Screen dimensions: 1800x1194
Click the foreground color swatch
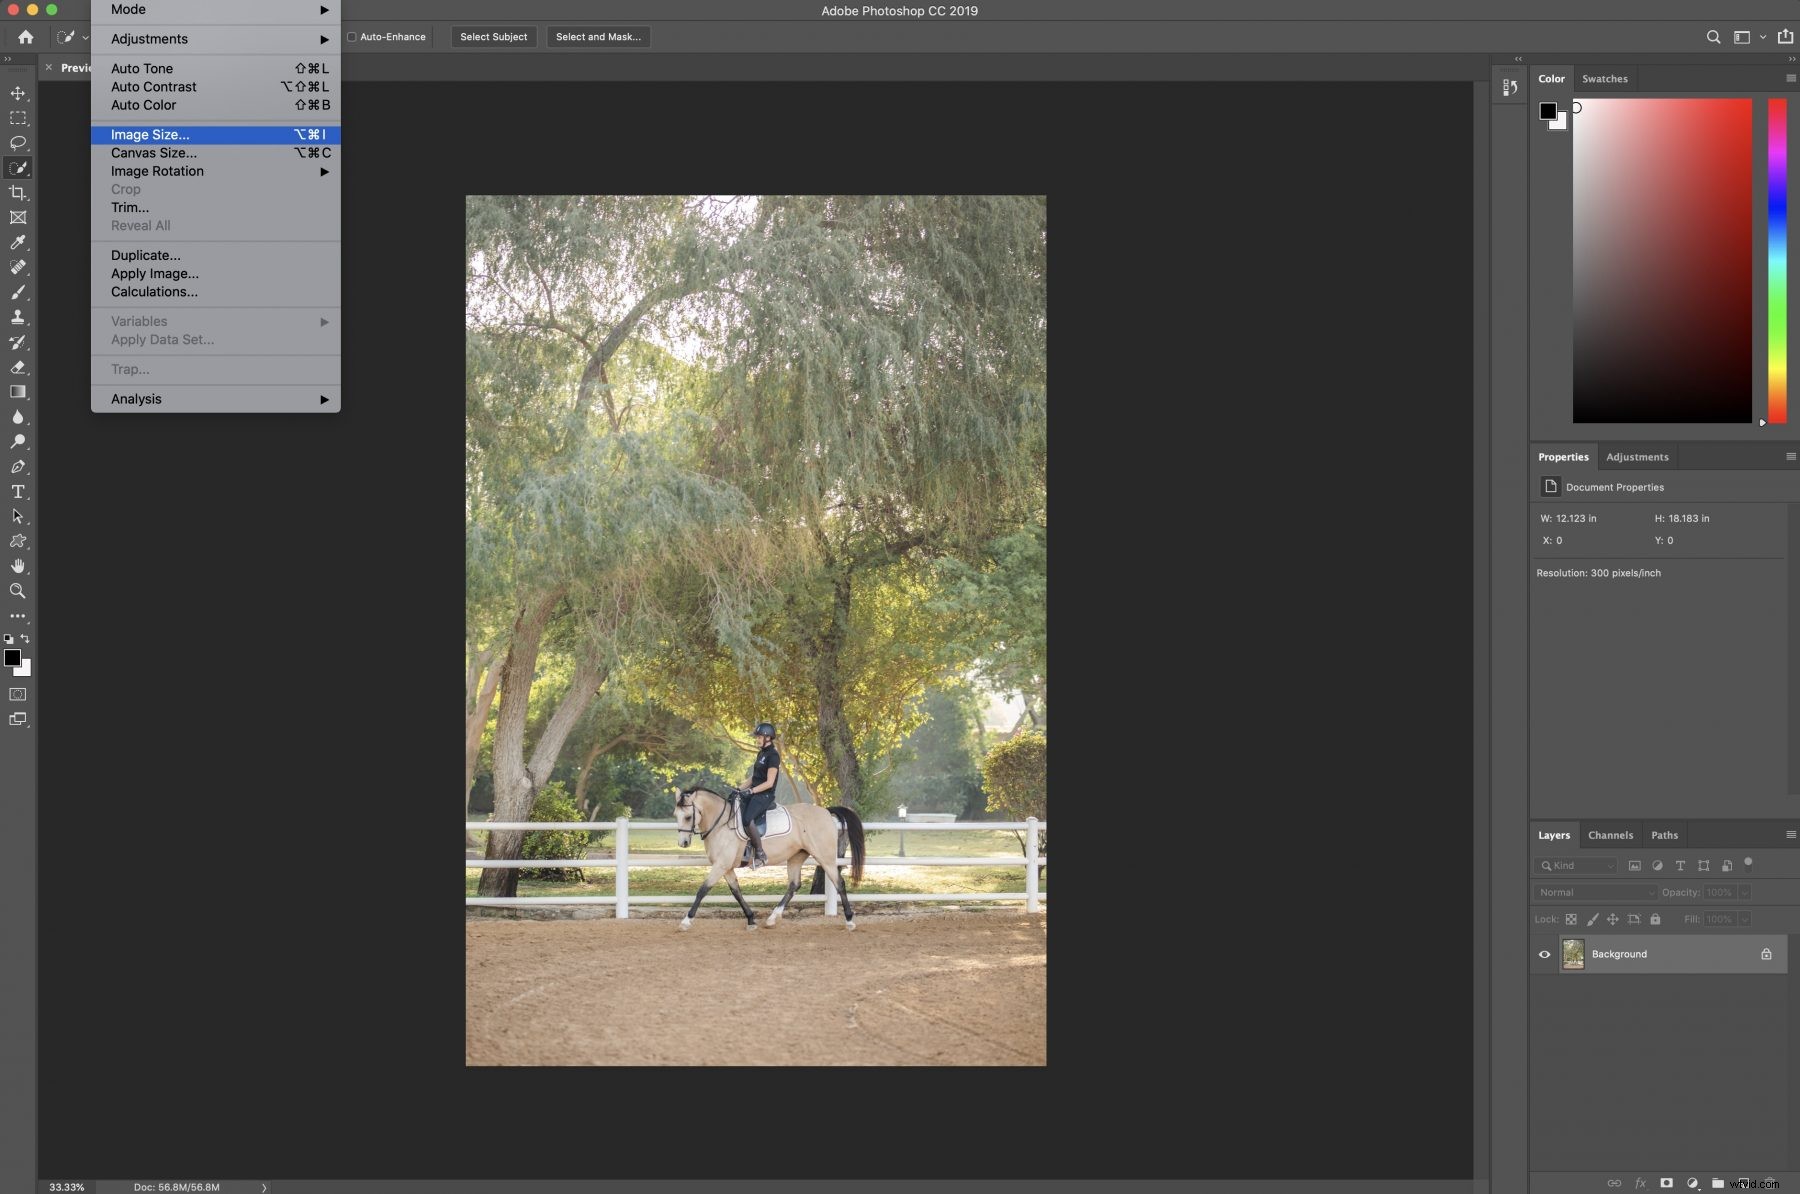pos(14,658)
